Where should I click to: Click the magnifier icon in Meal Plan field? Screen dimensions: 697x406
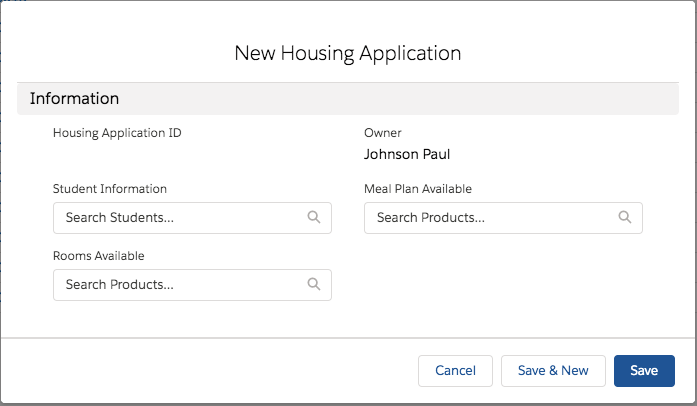point(624,217)
